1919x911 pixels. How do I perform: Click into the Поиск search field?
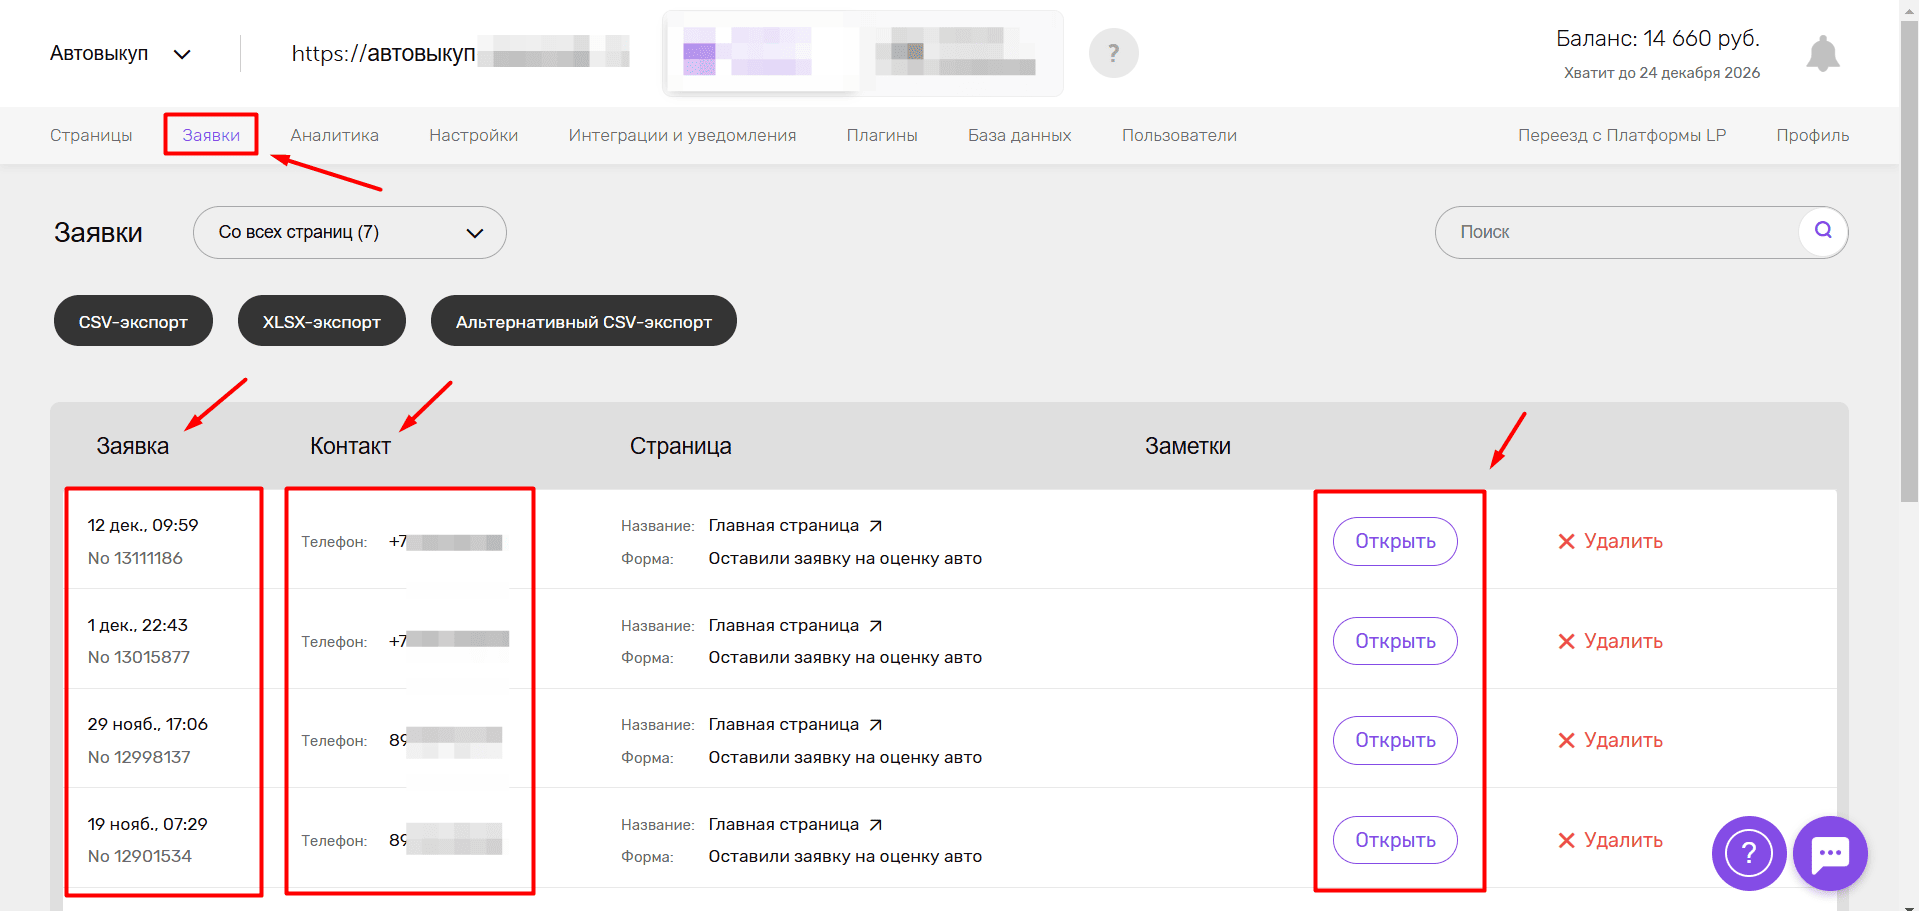pyautogui.click(x=1617, y=232)
